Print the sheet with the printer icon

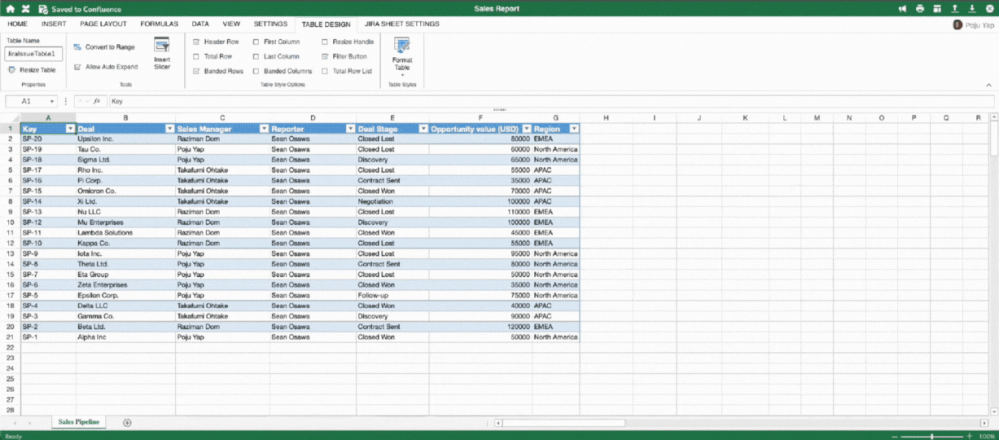pyautogui.click(x=920, y=9)
